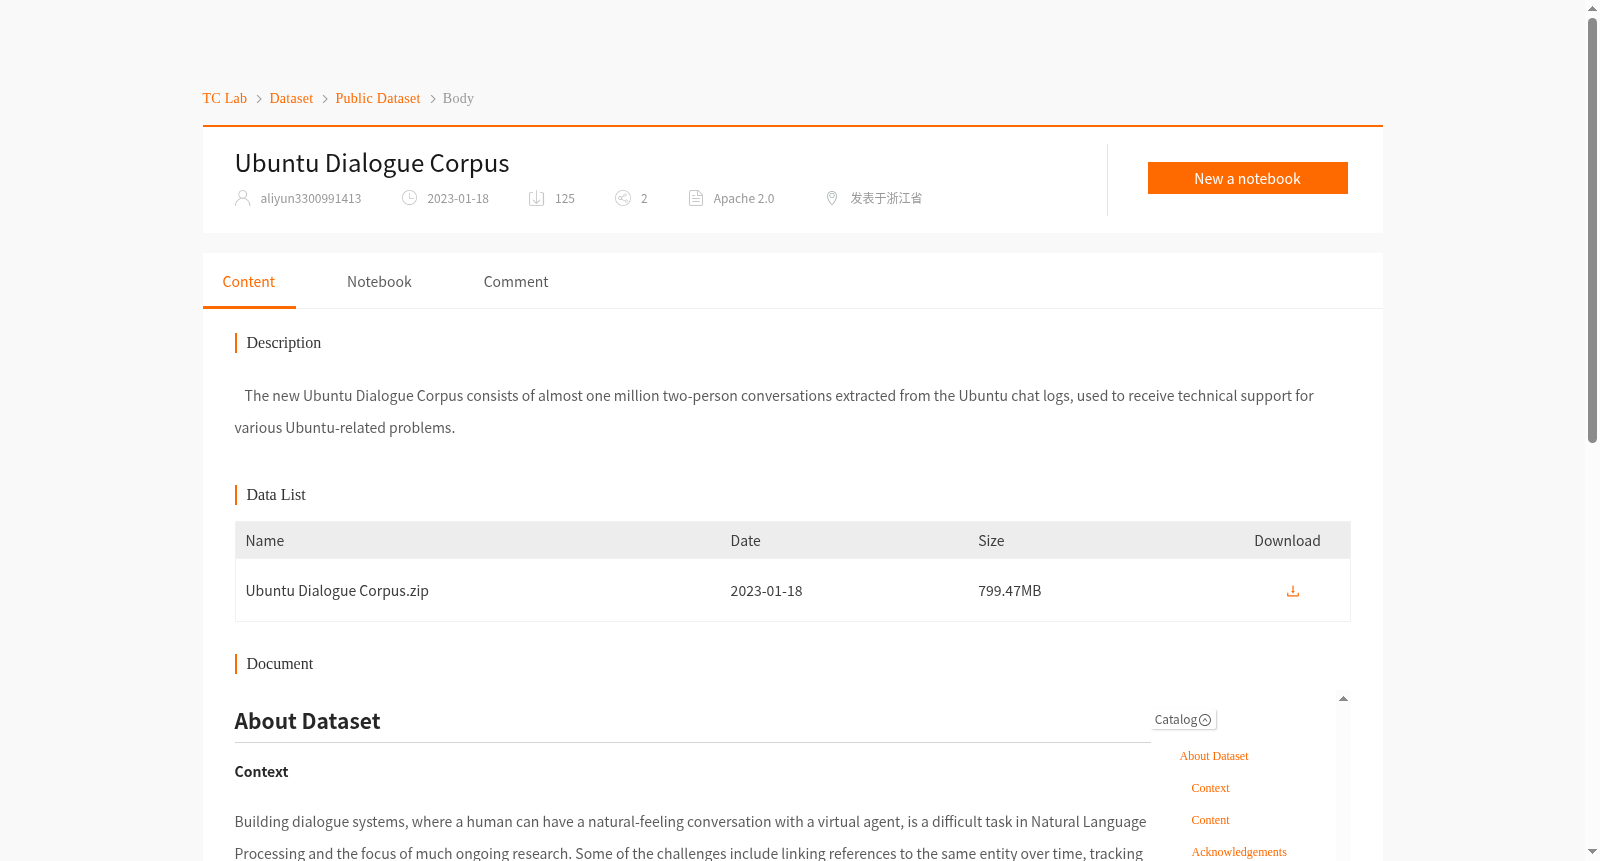Viewport: 1600px width, 861px height.
Task: Click the 发表于浙江省 location text
Action: 886,199
